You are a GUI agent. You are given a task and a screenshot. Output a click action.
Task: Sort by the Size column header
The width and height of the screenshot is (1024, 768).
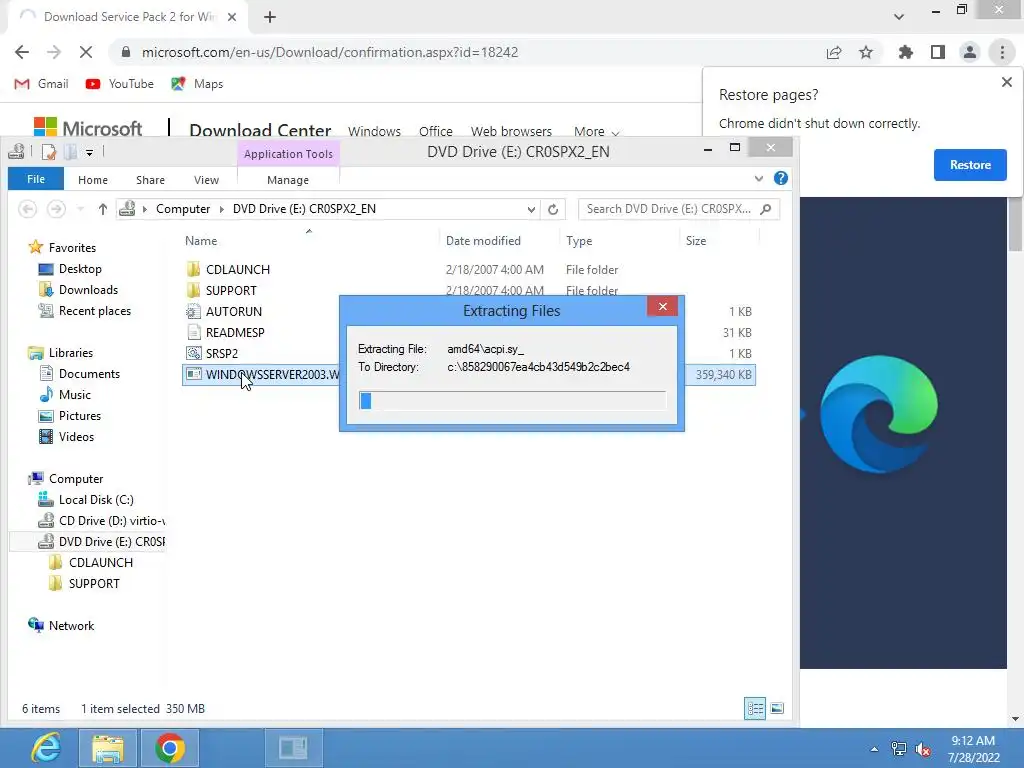(696, 241)
